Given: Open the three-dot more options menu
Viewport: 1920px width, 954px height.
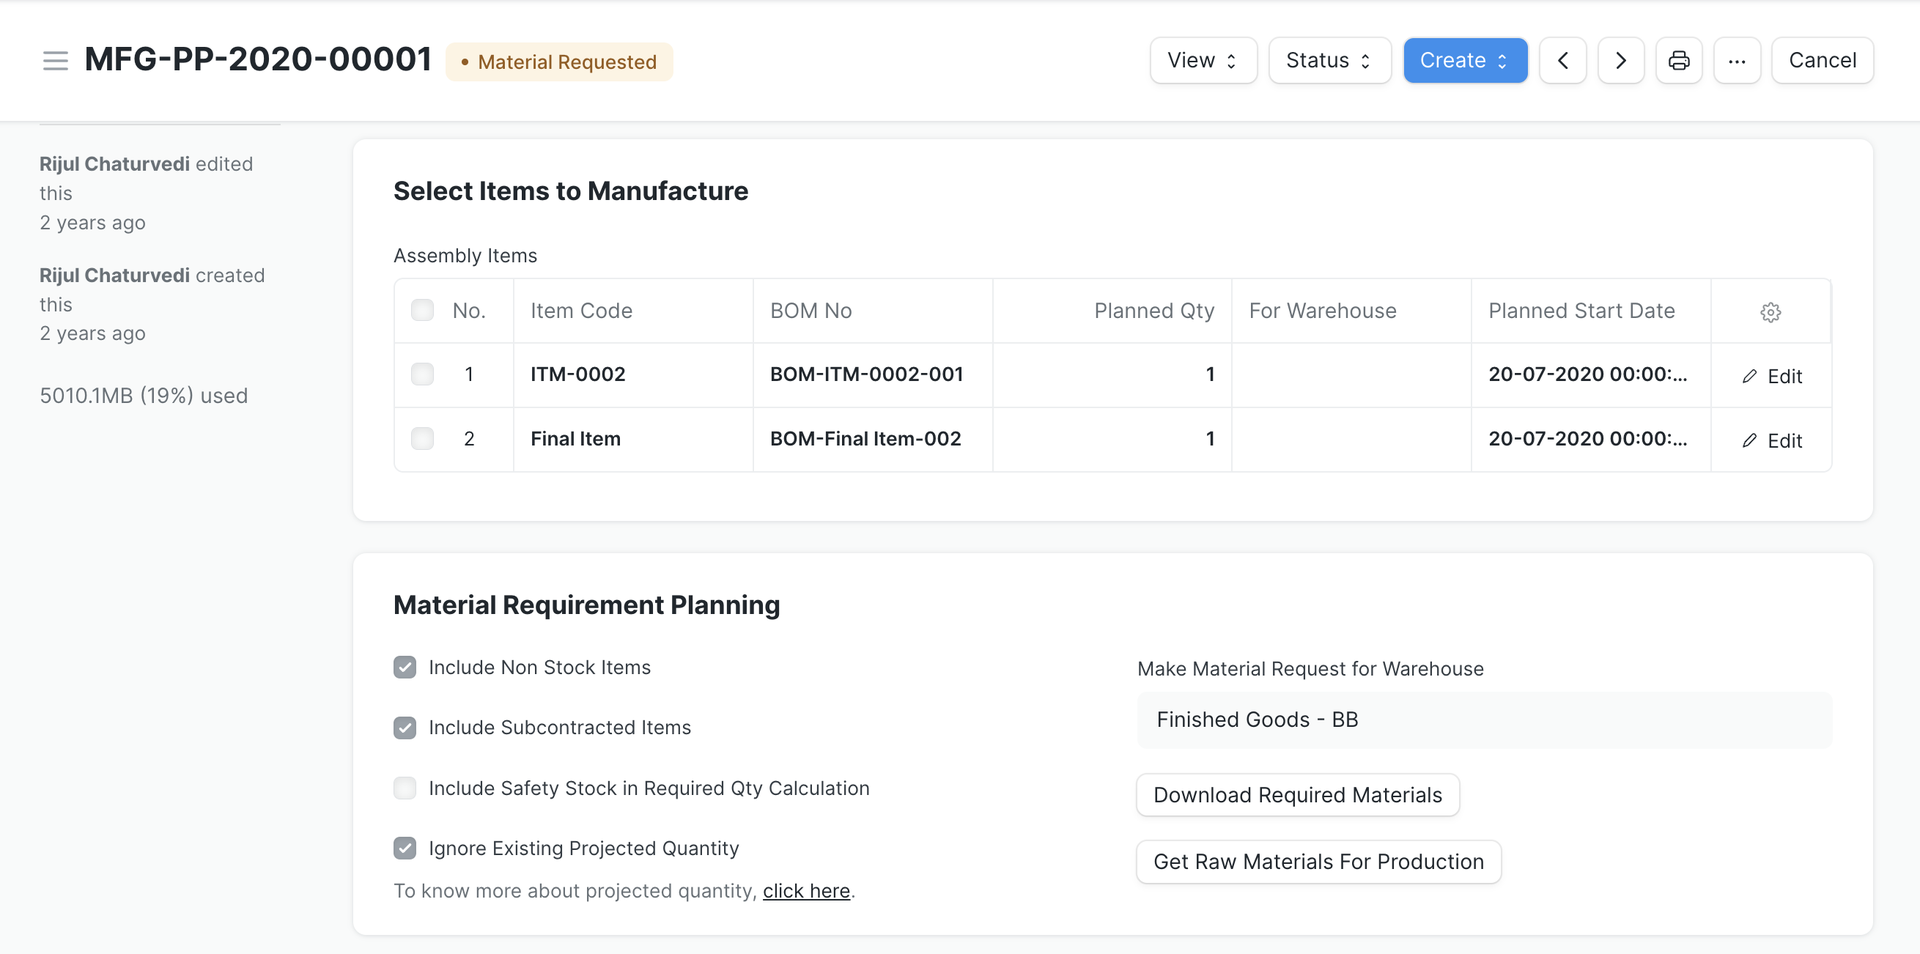Looking at the screenshot, I should click(x=1737, y=61).
